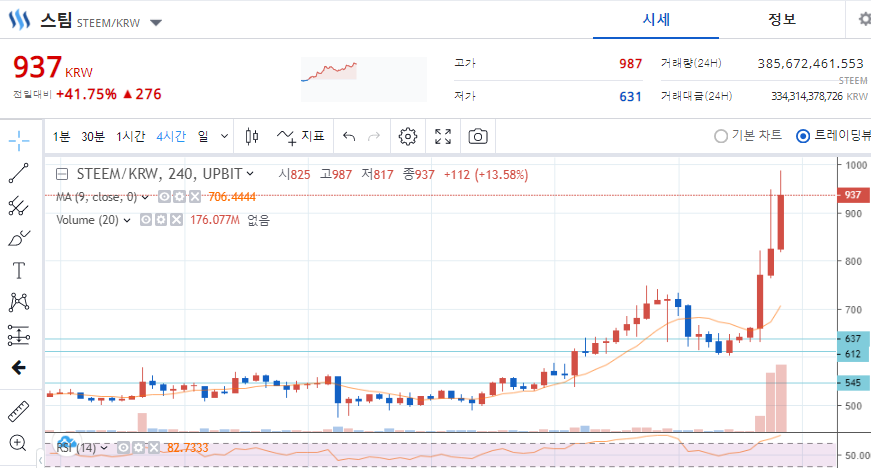Screen dimensions: 871x468
Task: Click the 82.7333 RSI value
Action: [188, 447]
